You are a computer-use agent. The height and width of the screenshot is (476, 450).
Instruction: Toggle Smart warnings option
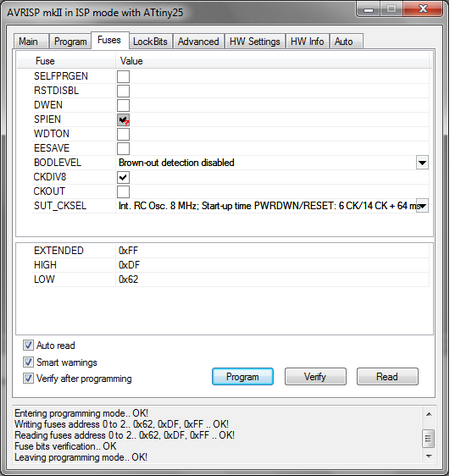pos(28,362)
